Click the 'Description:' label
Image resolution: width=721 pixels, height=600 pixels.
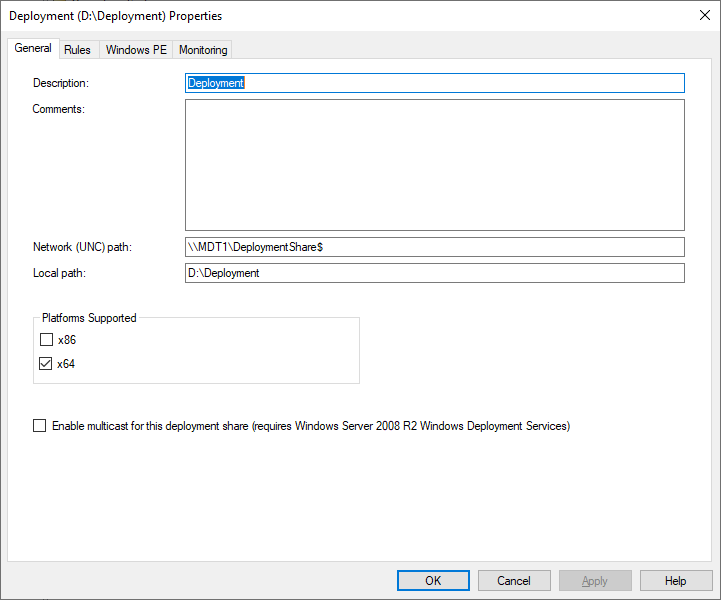click(x=61, y=83)
